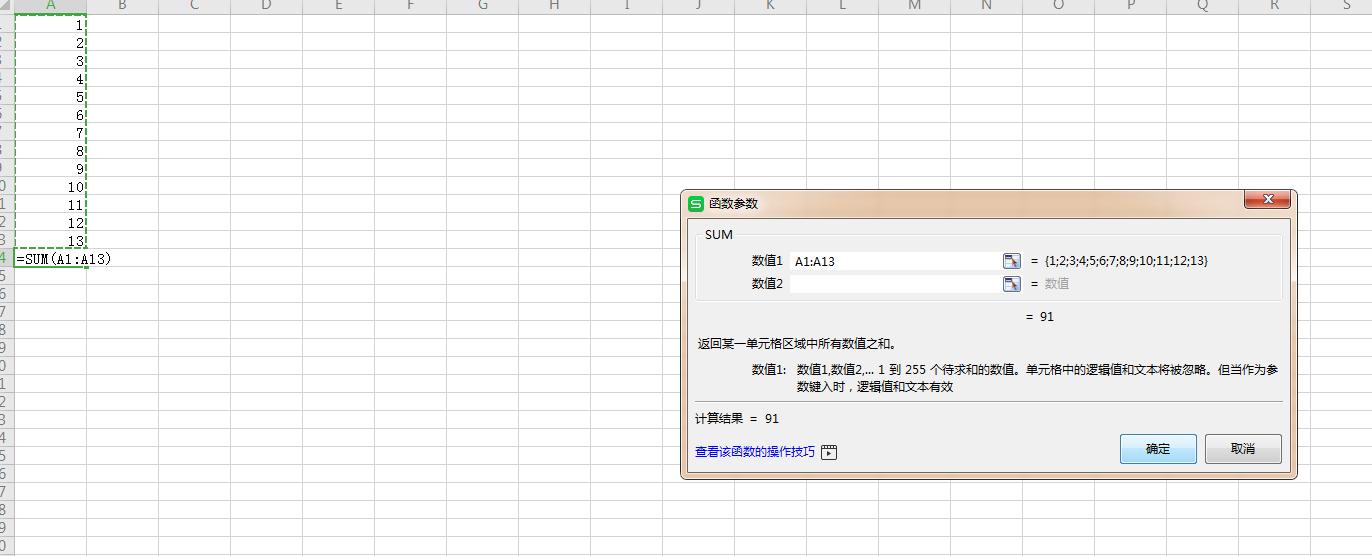
Task: Click the range selector icon for 数值1
Action: 1012,261
